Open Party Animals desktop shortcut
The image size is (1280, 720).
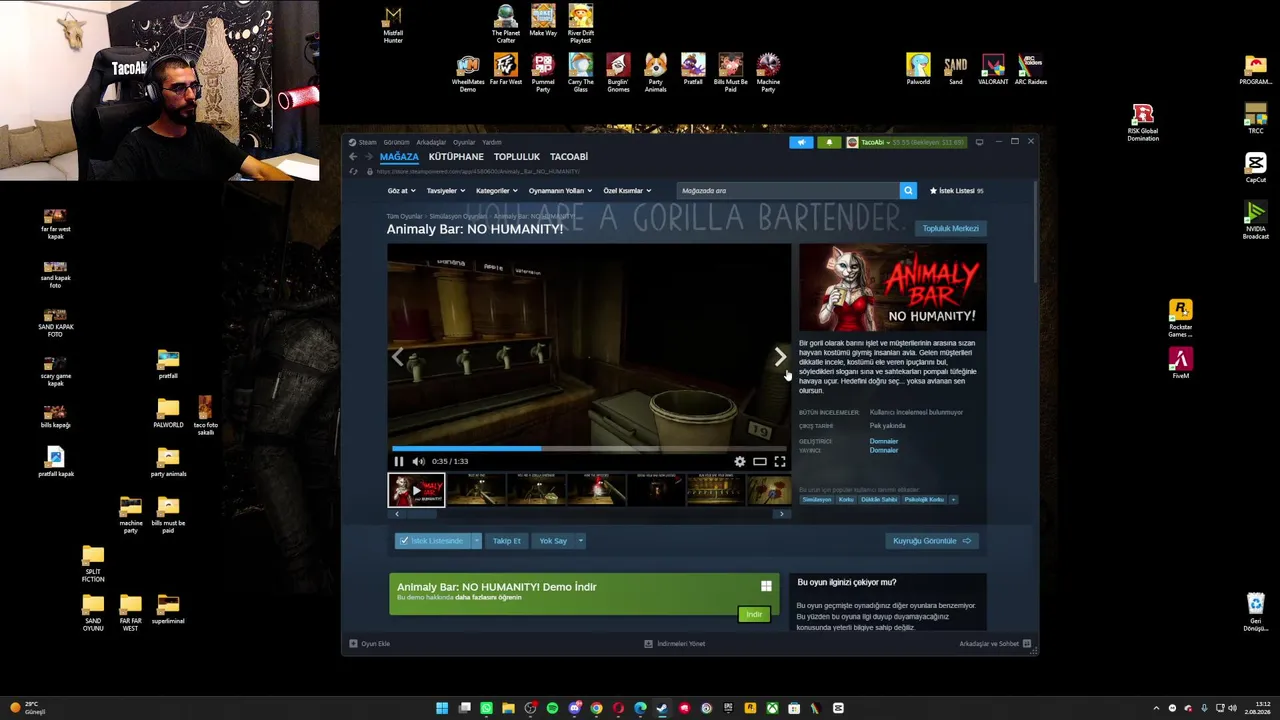(x=656, y=73)
